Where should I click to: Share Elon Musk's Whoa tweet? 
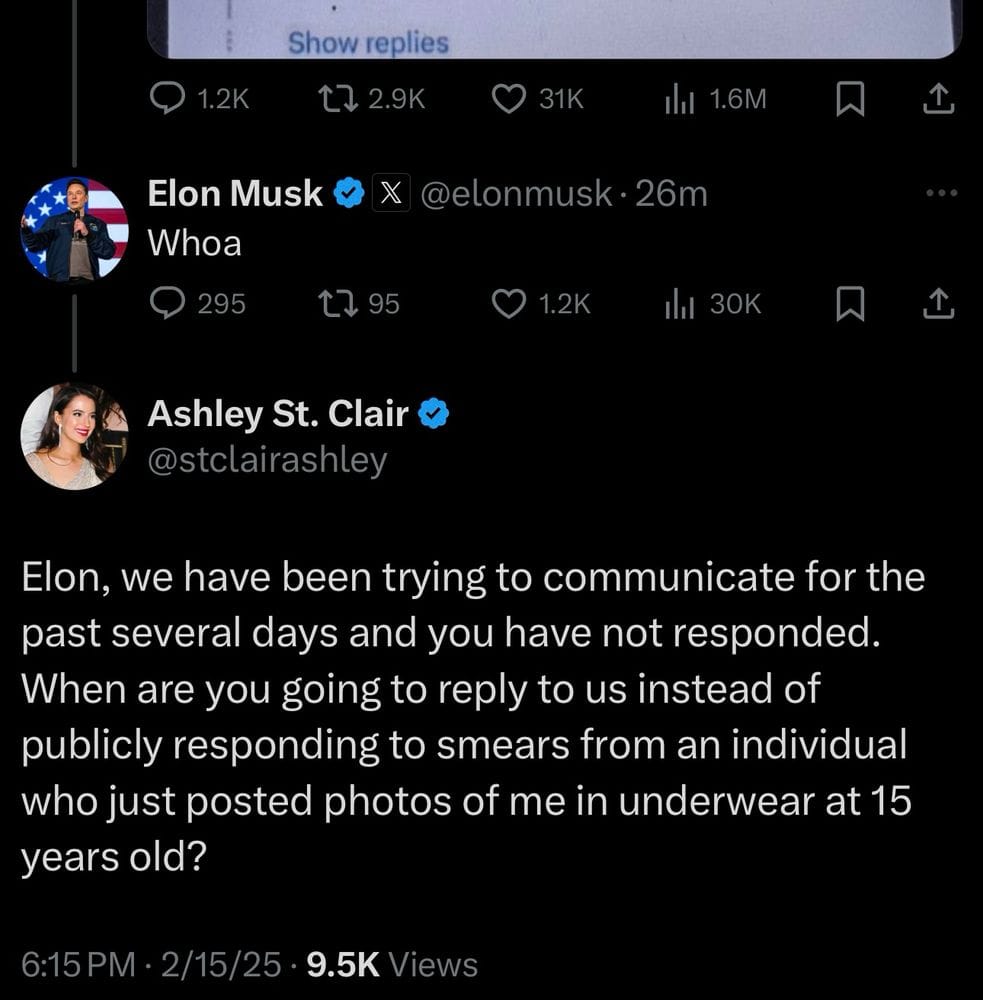point(938,304)
